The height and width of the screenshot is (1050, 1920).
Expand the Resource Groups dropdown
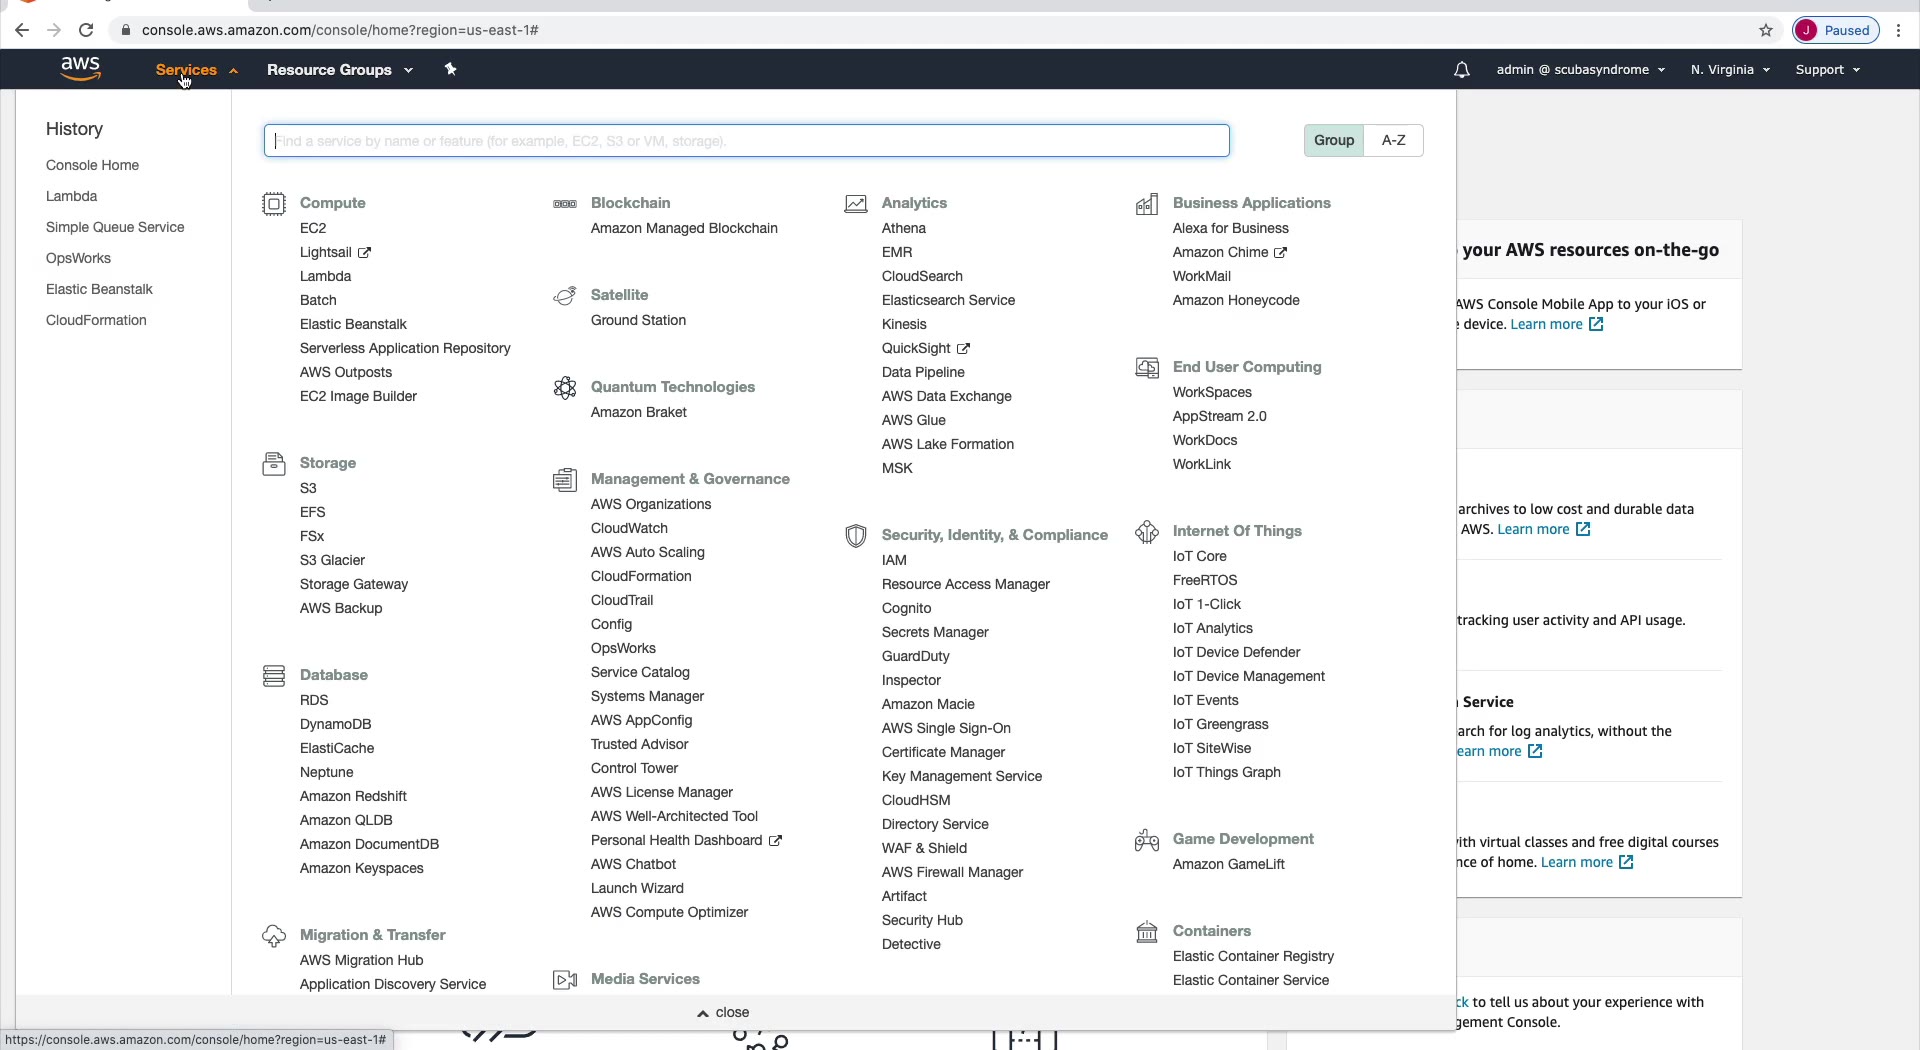pos(339,70)
